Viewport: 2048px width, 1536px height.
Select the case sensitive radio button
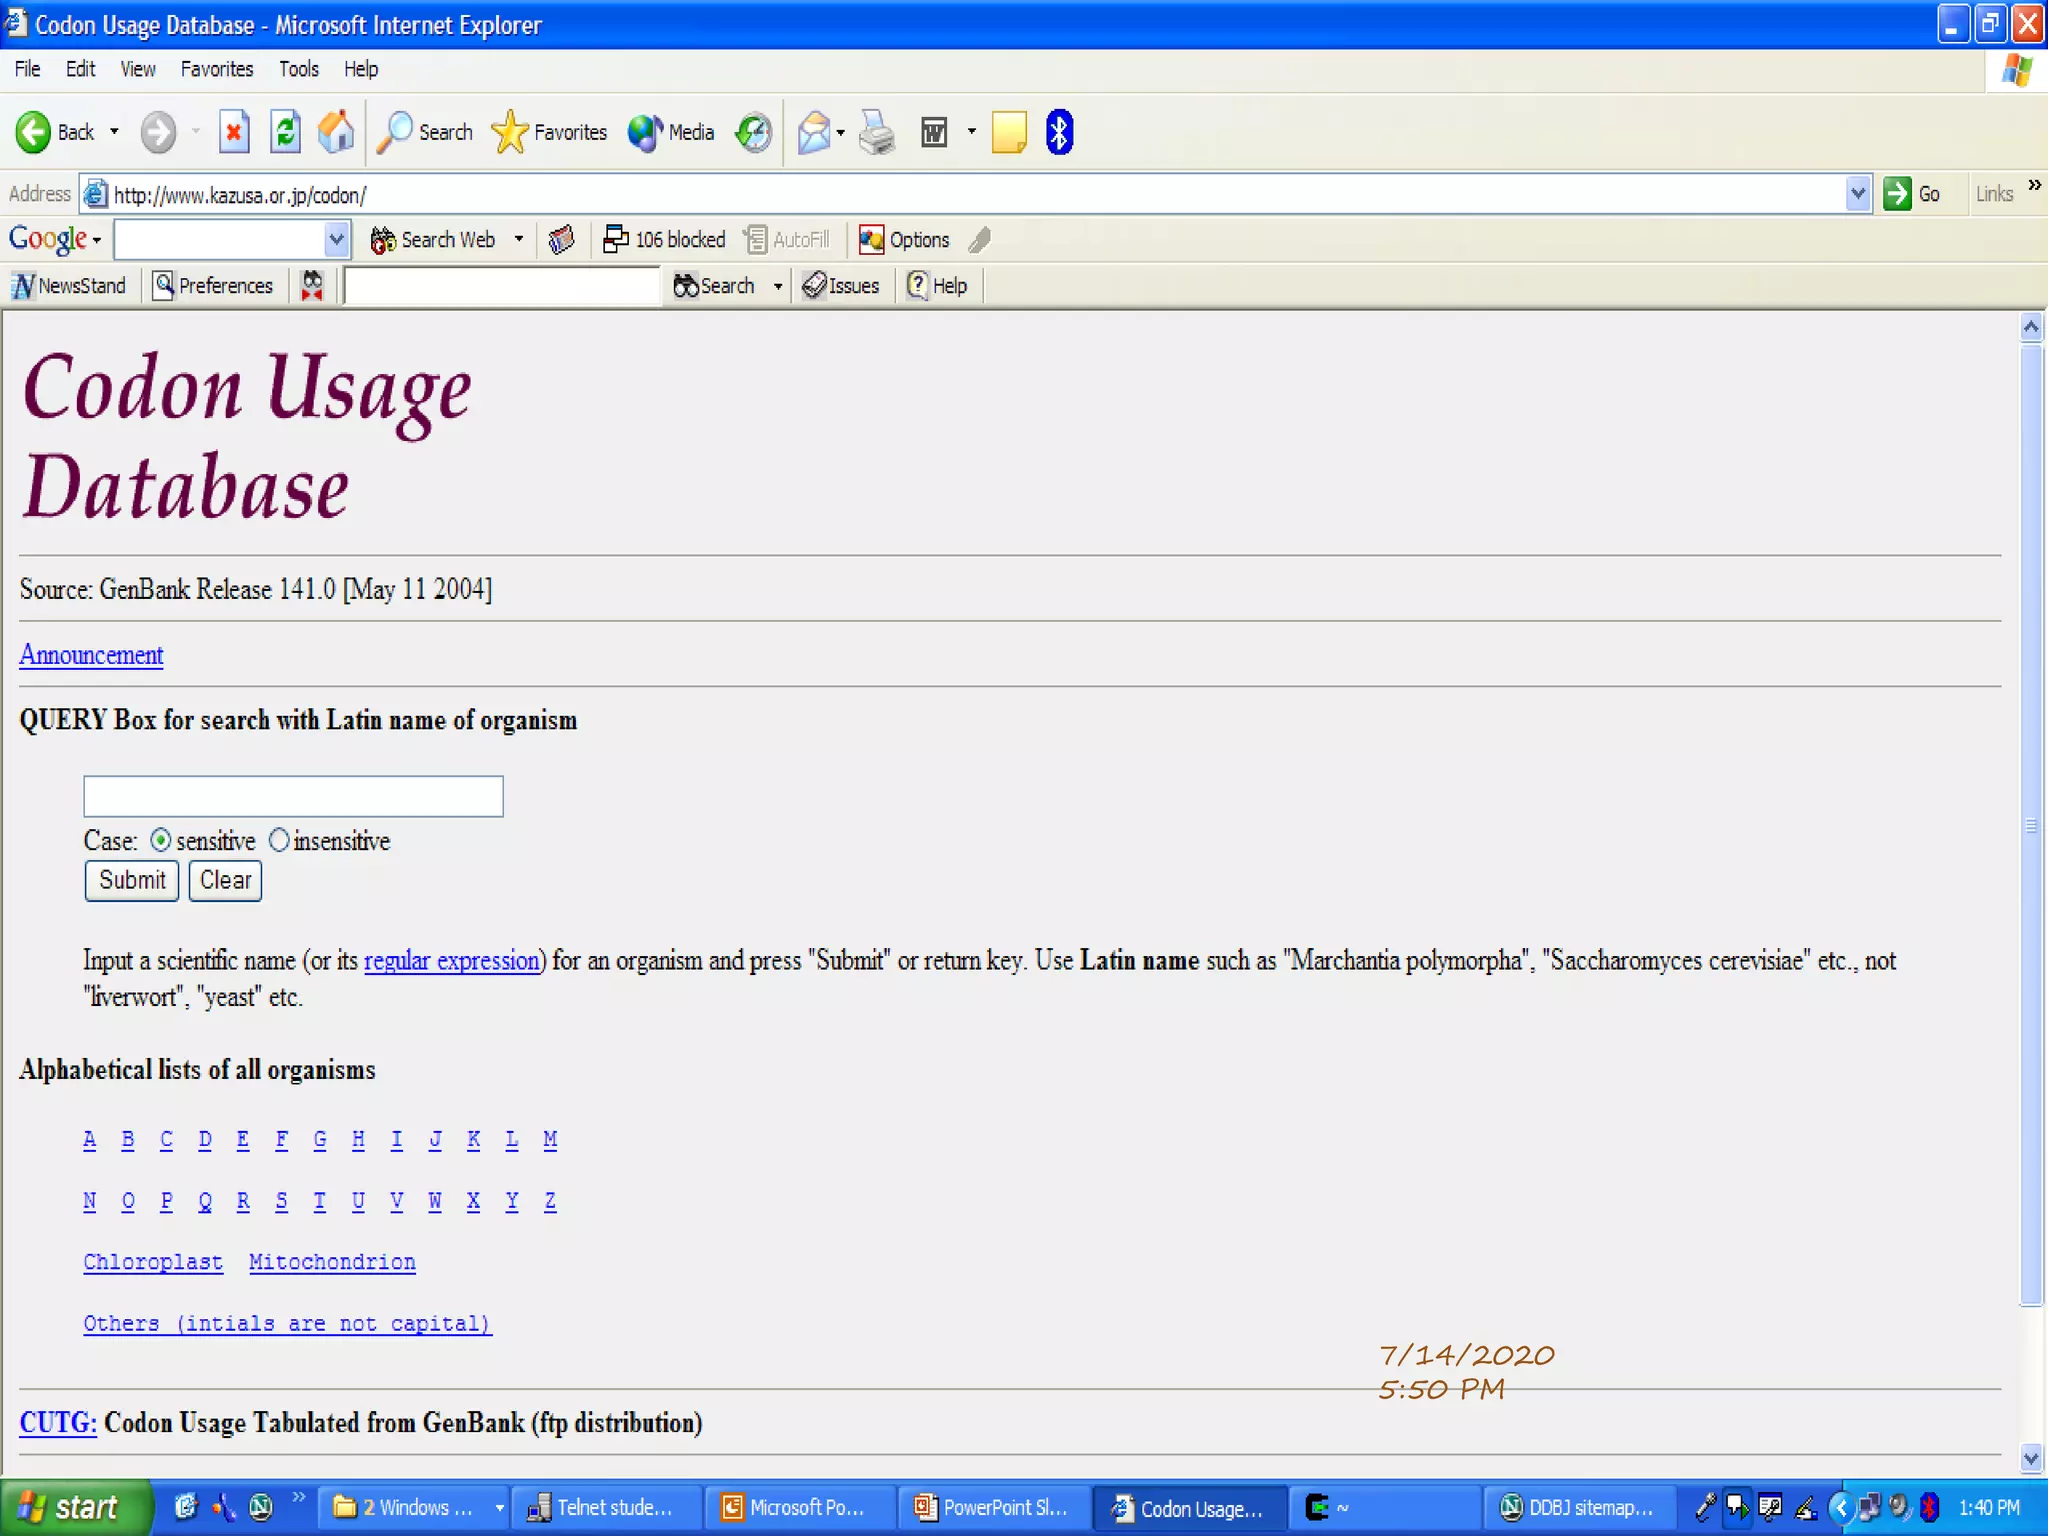(161, 841)
